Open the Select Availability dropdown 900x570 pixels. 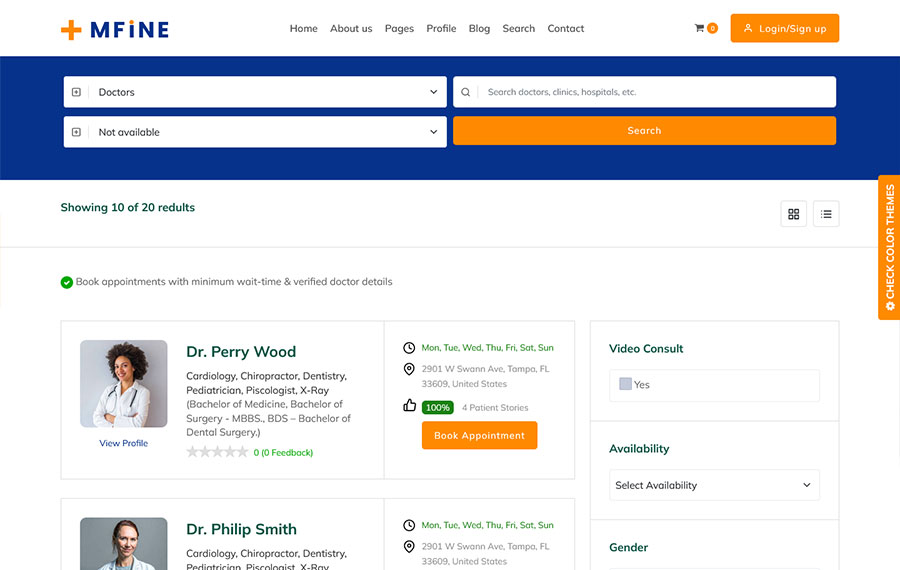tap(714, 485)
